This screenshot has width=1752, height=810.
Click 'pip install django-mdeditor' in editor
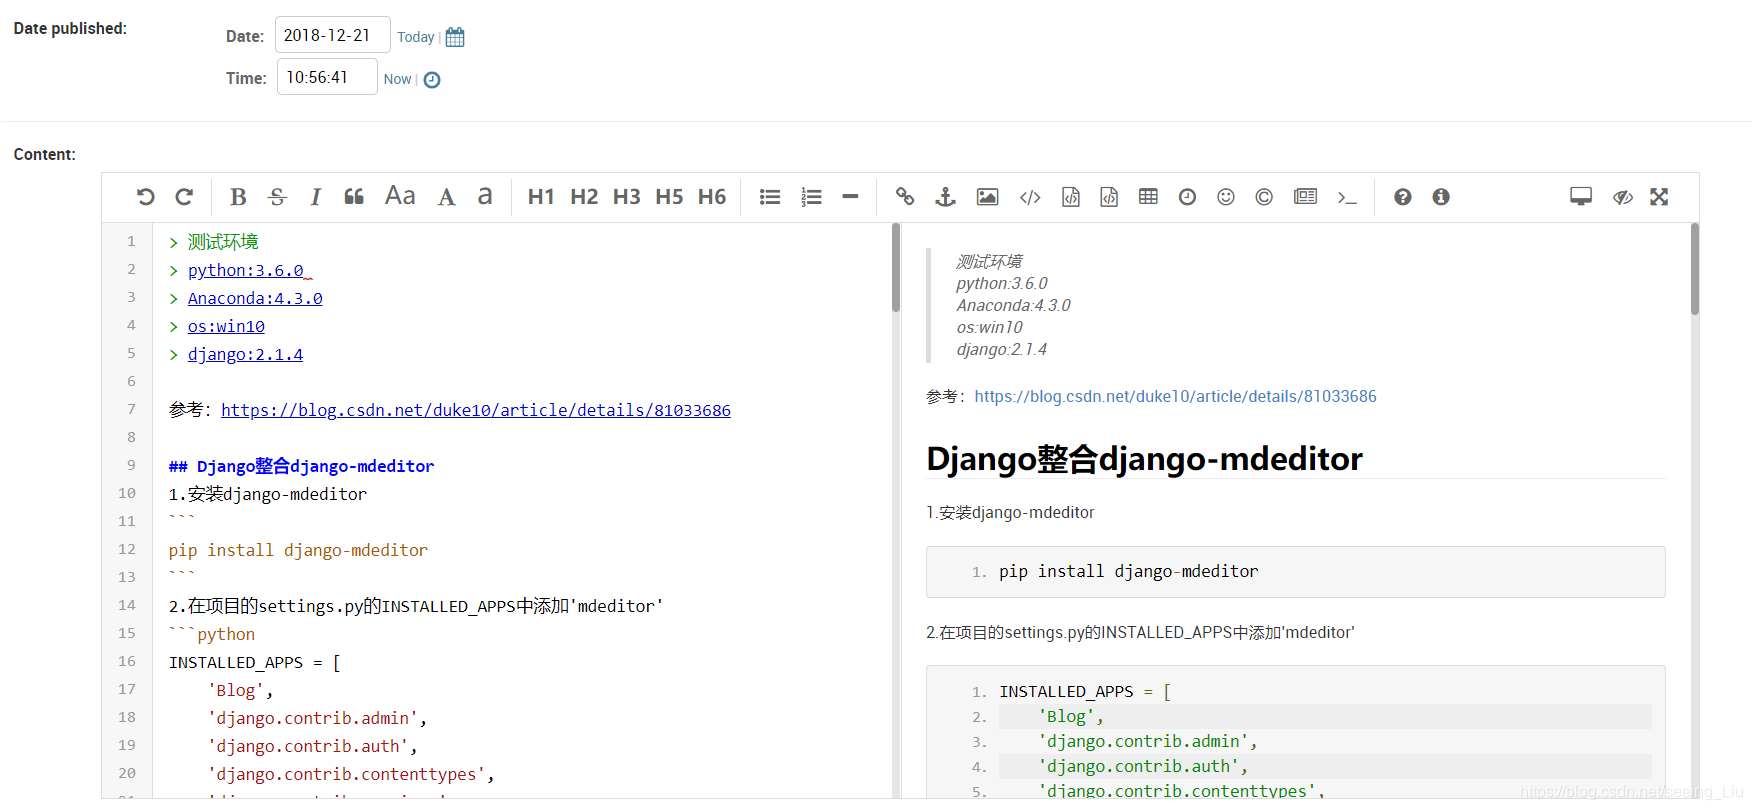298,550
